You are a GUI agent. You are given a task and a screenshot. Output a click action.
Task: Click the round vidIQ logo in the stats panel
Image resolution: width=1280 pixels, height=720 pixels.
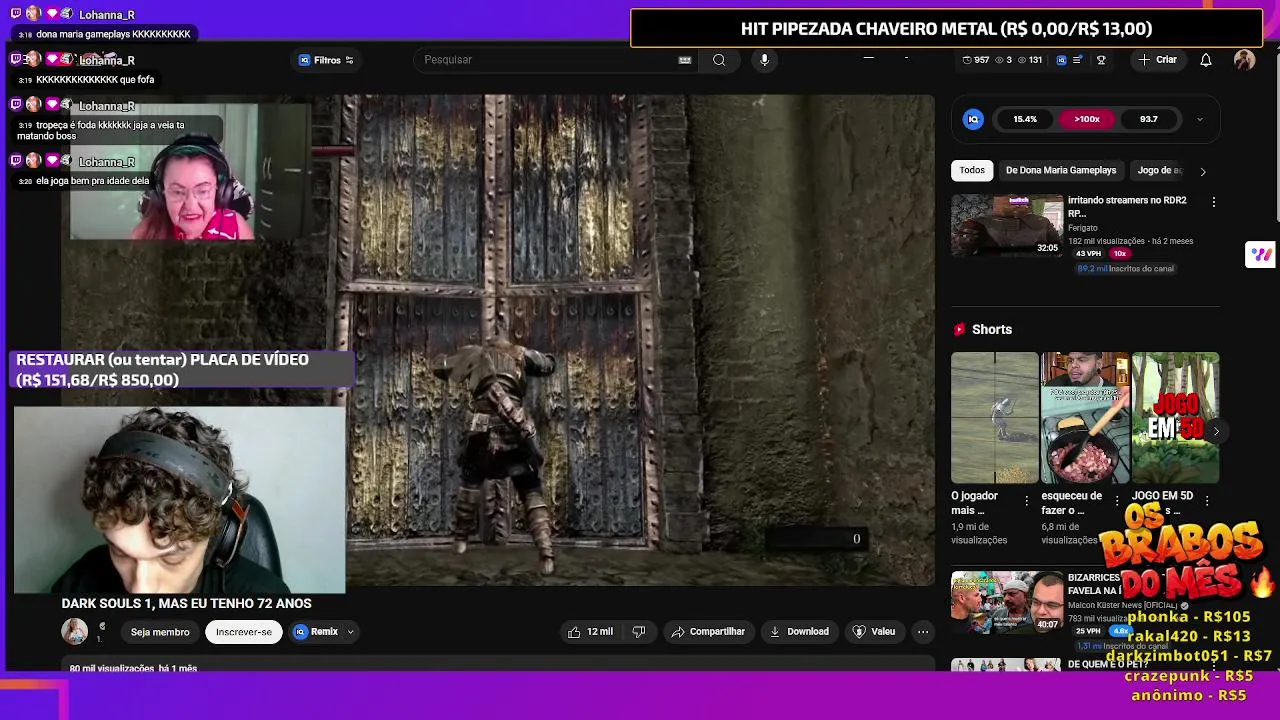coord(973,119)
